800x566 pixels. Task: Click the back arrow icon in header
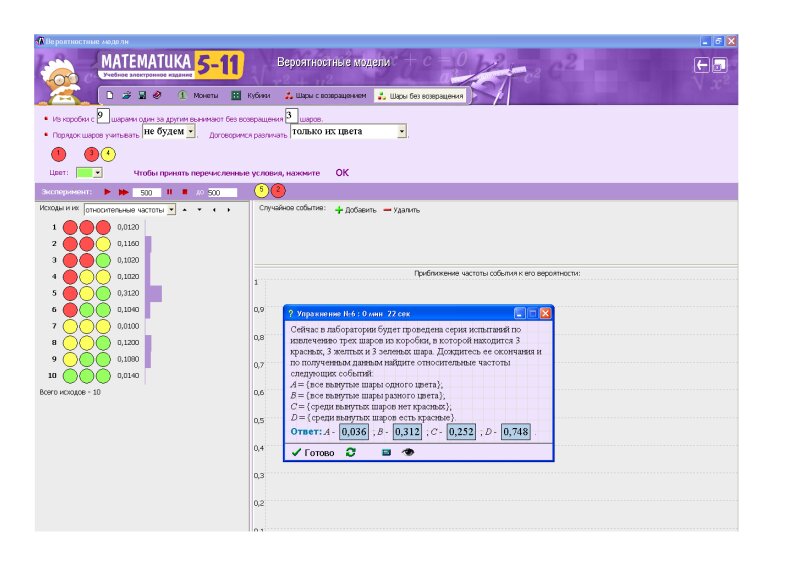702,64
